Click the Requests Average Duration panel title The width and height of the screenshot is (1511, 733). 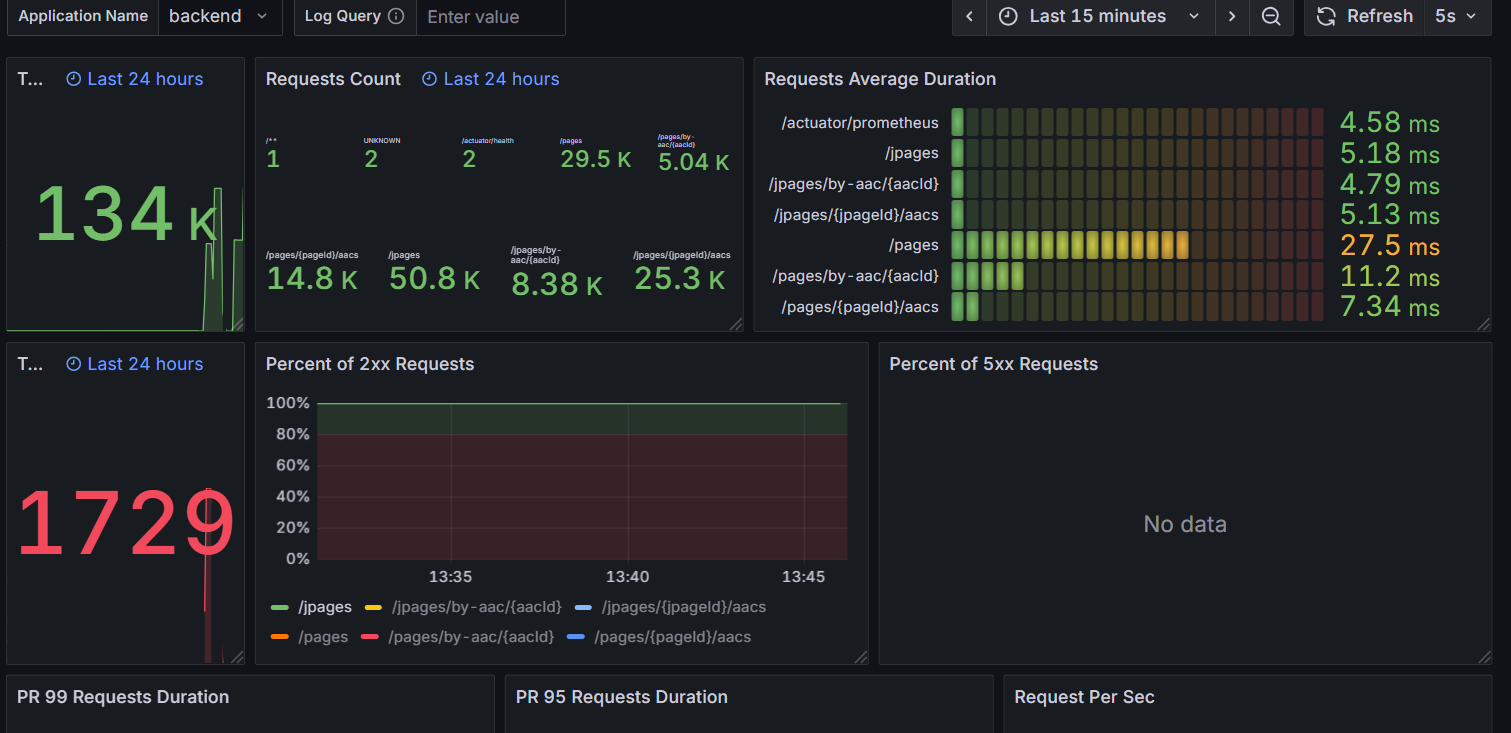(x=880, y=79)
